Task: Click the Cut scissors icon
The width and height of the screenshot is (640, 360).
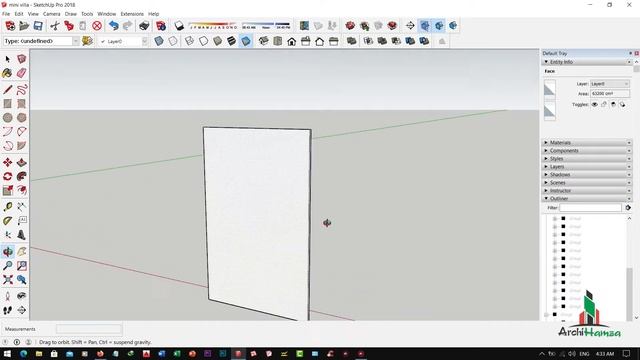Action: (x=55, y=26)
